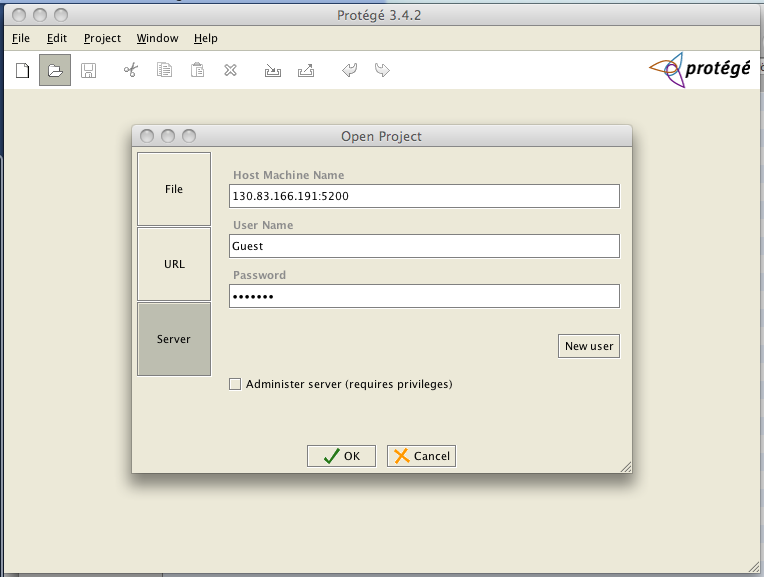Click the Undo arrow icon
764x577 pixels.
click(349, 70)
